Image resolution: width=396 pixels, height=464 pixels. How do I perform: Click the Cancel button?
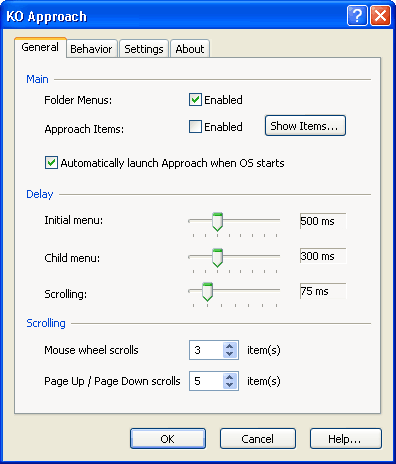click(x=258, y=439)
